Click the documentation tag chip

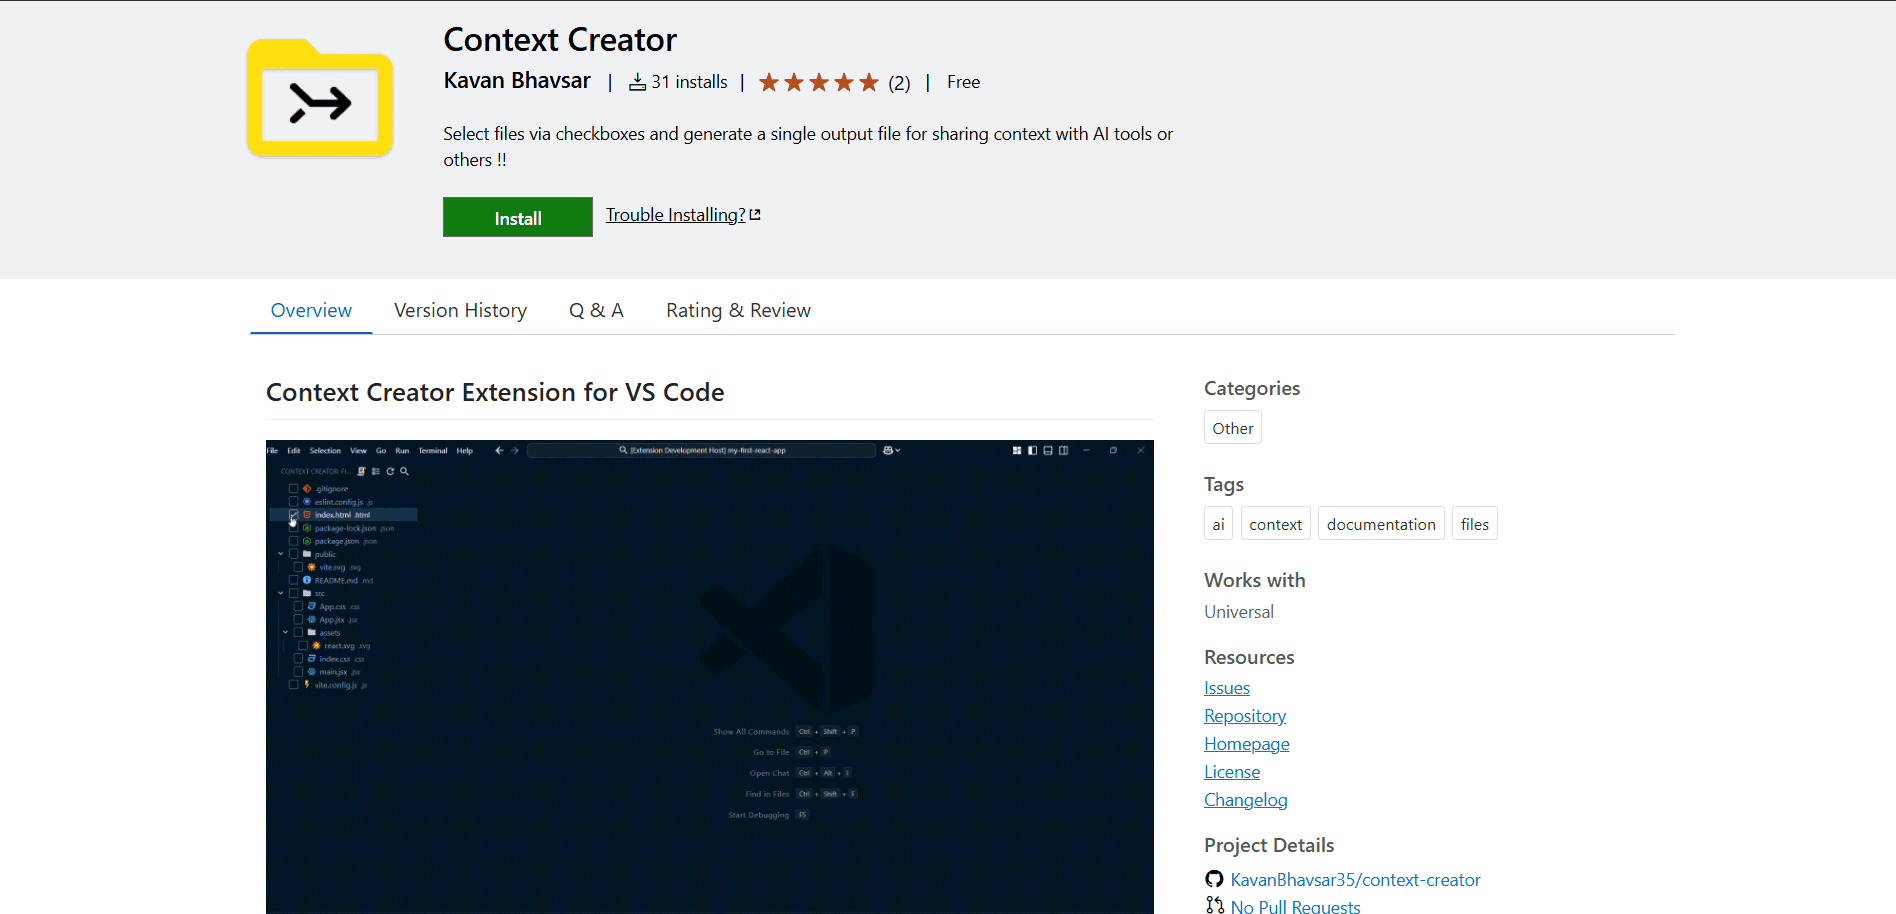coord(1381,524)
